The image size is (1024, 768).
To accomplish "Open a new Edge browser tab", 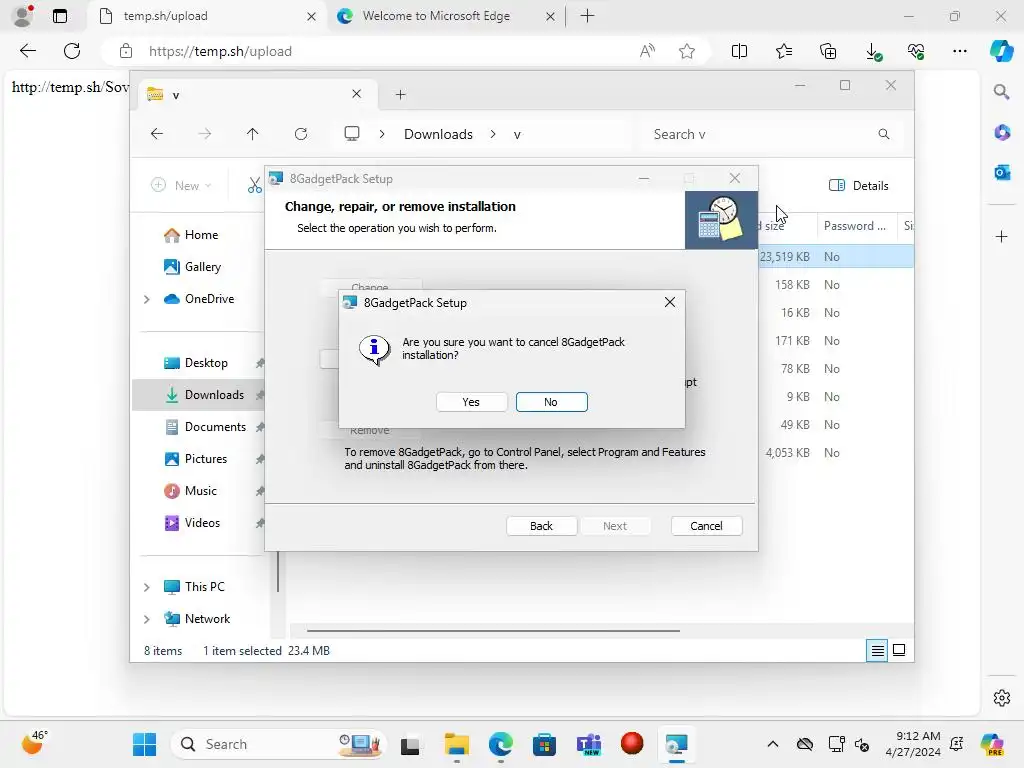I will point(587,16).
